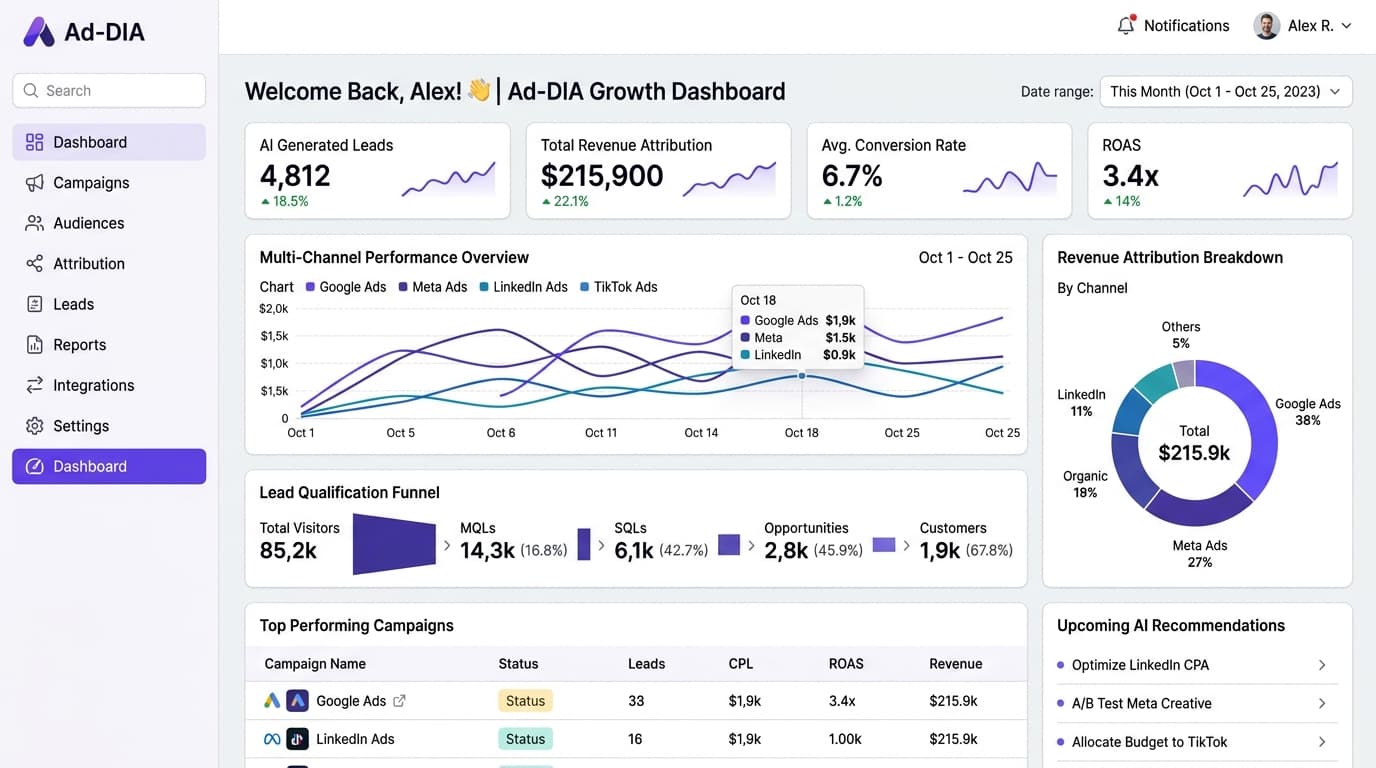This screenshot has width=1376, height=768.
Task: Click the "2,8k" Opportunities value
Action: point(786,550)
